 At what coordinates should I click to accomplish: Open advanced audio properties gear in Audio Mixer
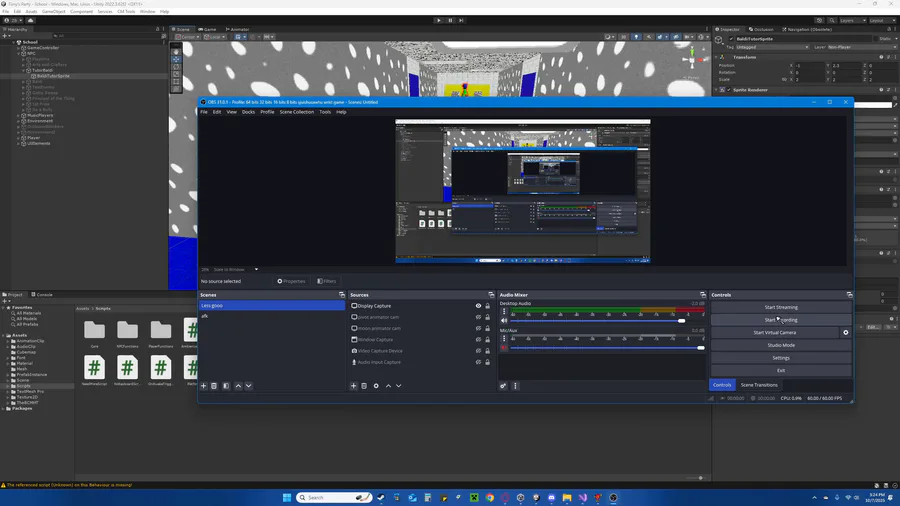click(503, 386)
